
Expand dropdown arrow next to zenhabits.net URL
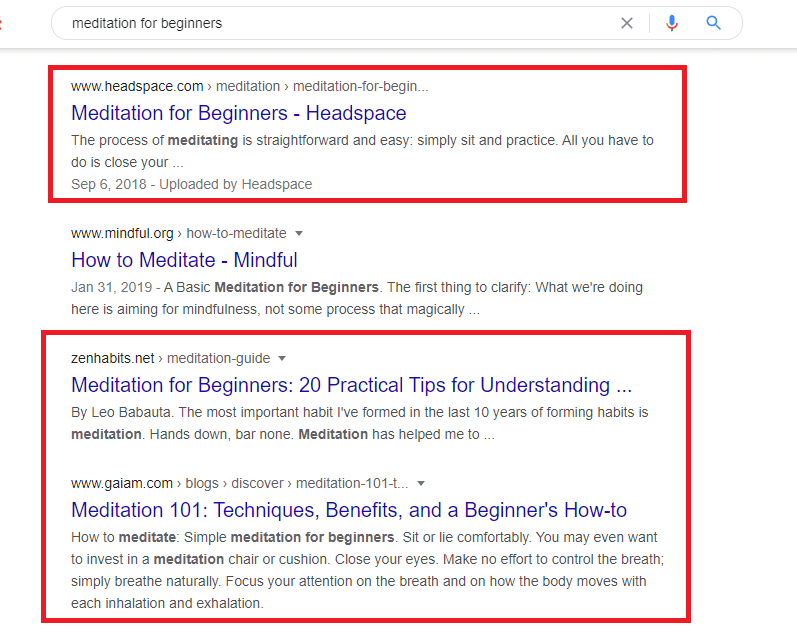tap(282, 358)
